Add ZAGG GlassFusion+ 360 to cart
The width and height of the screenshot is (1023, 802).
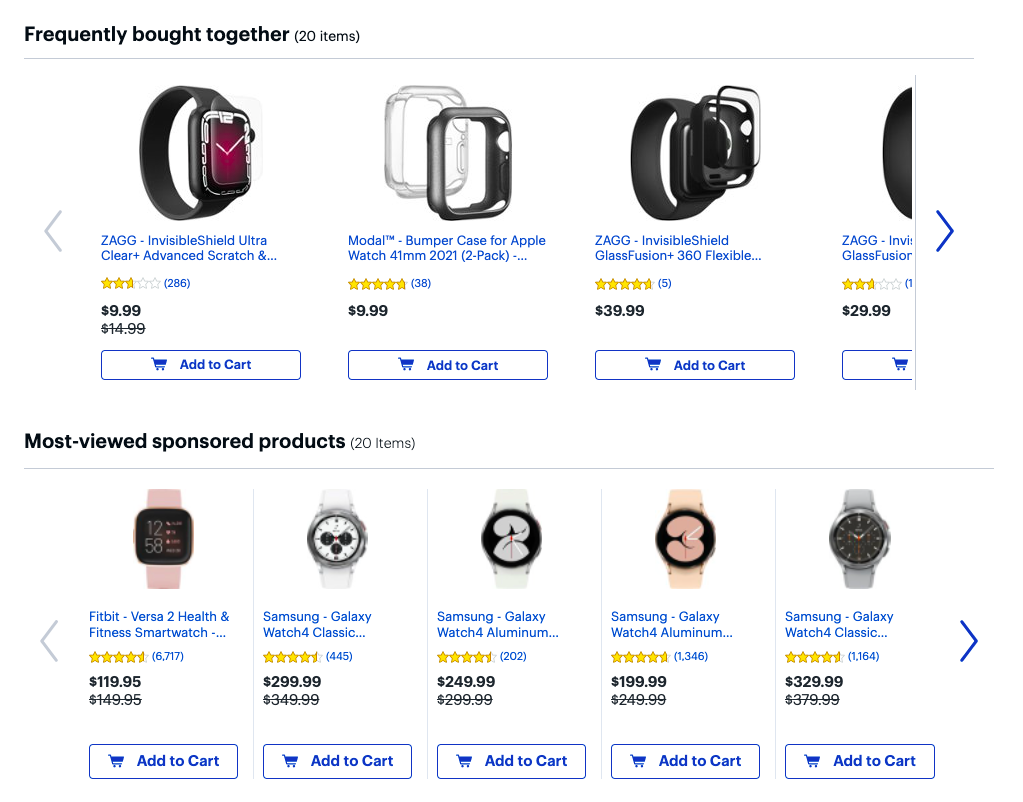[695, 365]
